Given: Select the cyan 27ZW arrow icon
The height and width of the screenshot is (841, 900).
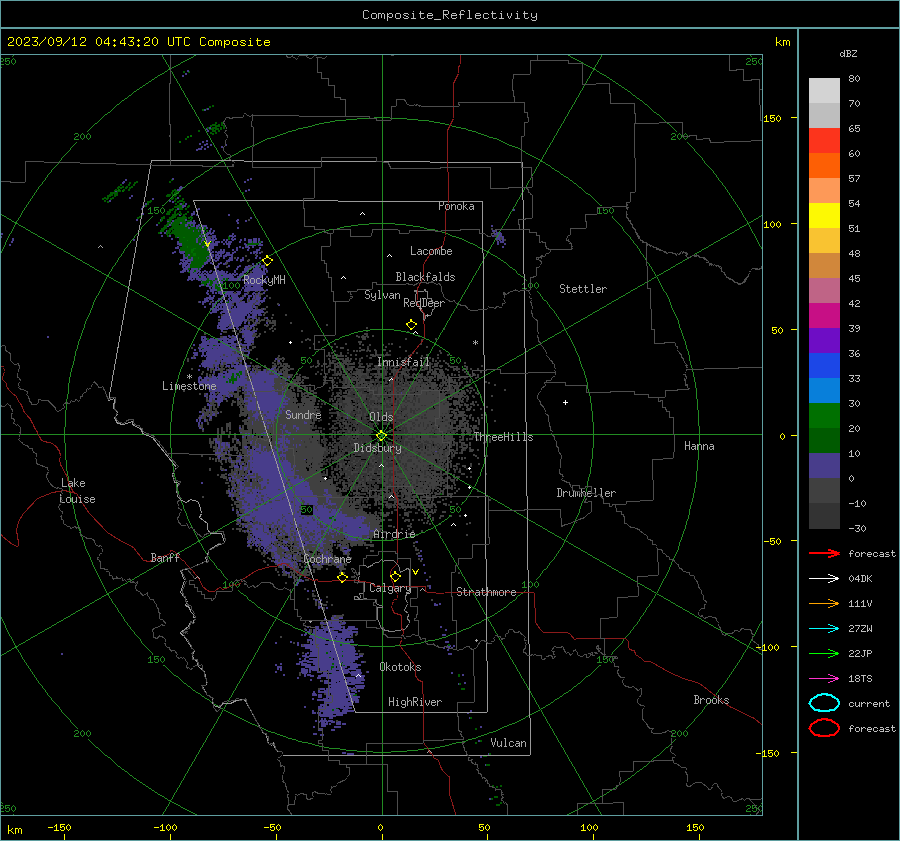Looking at the screenshot, I should pos(824,629).
